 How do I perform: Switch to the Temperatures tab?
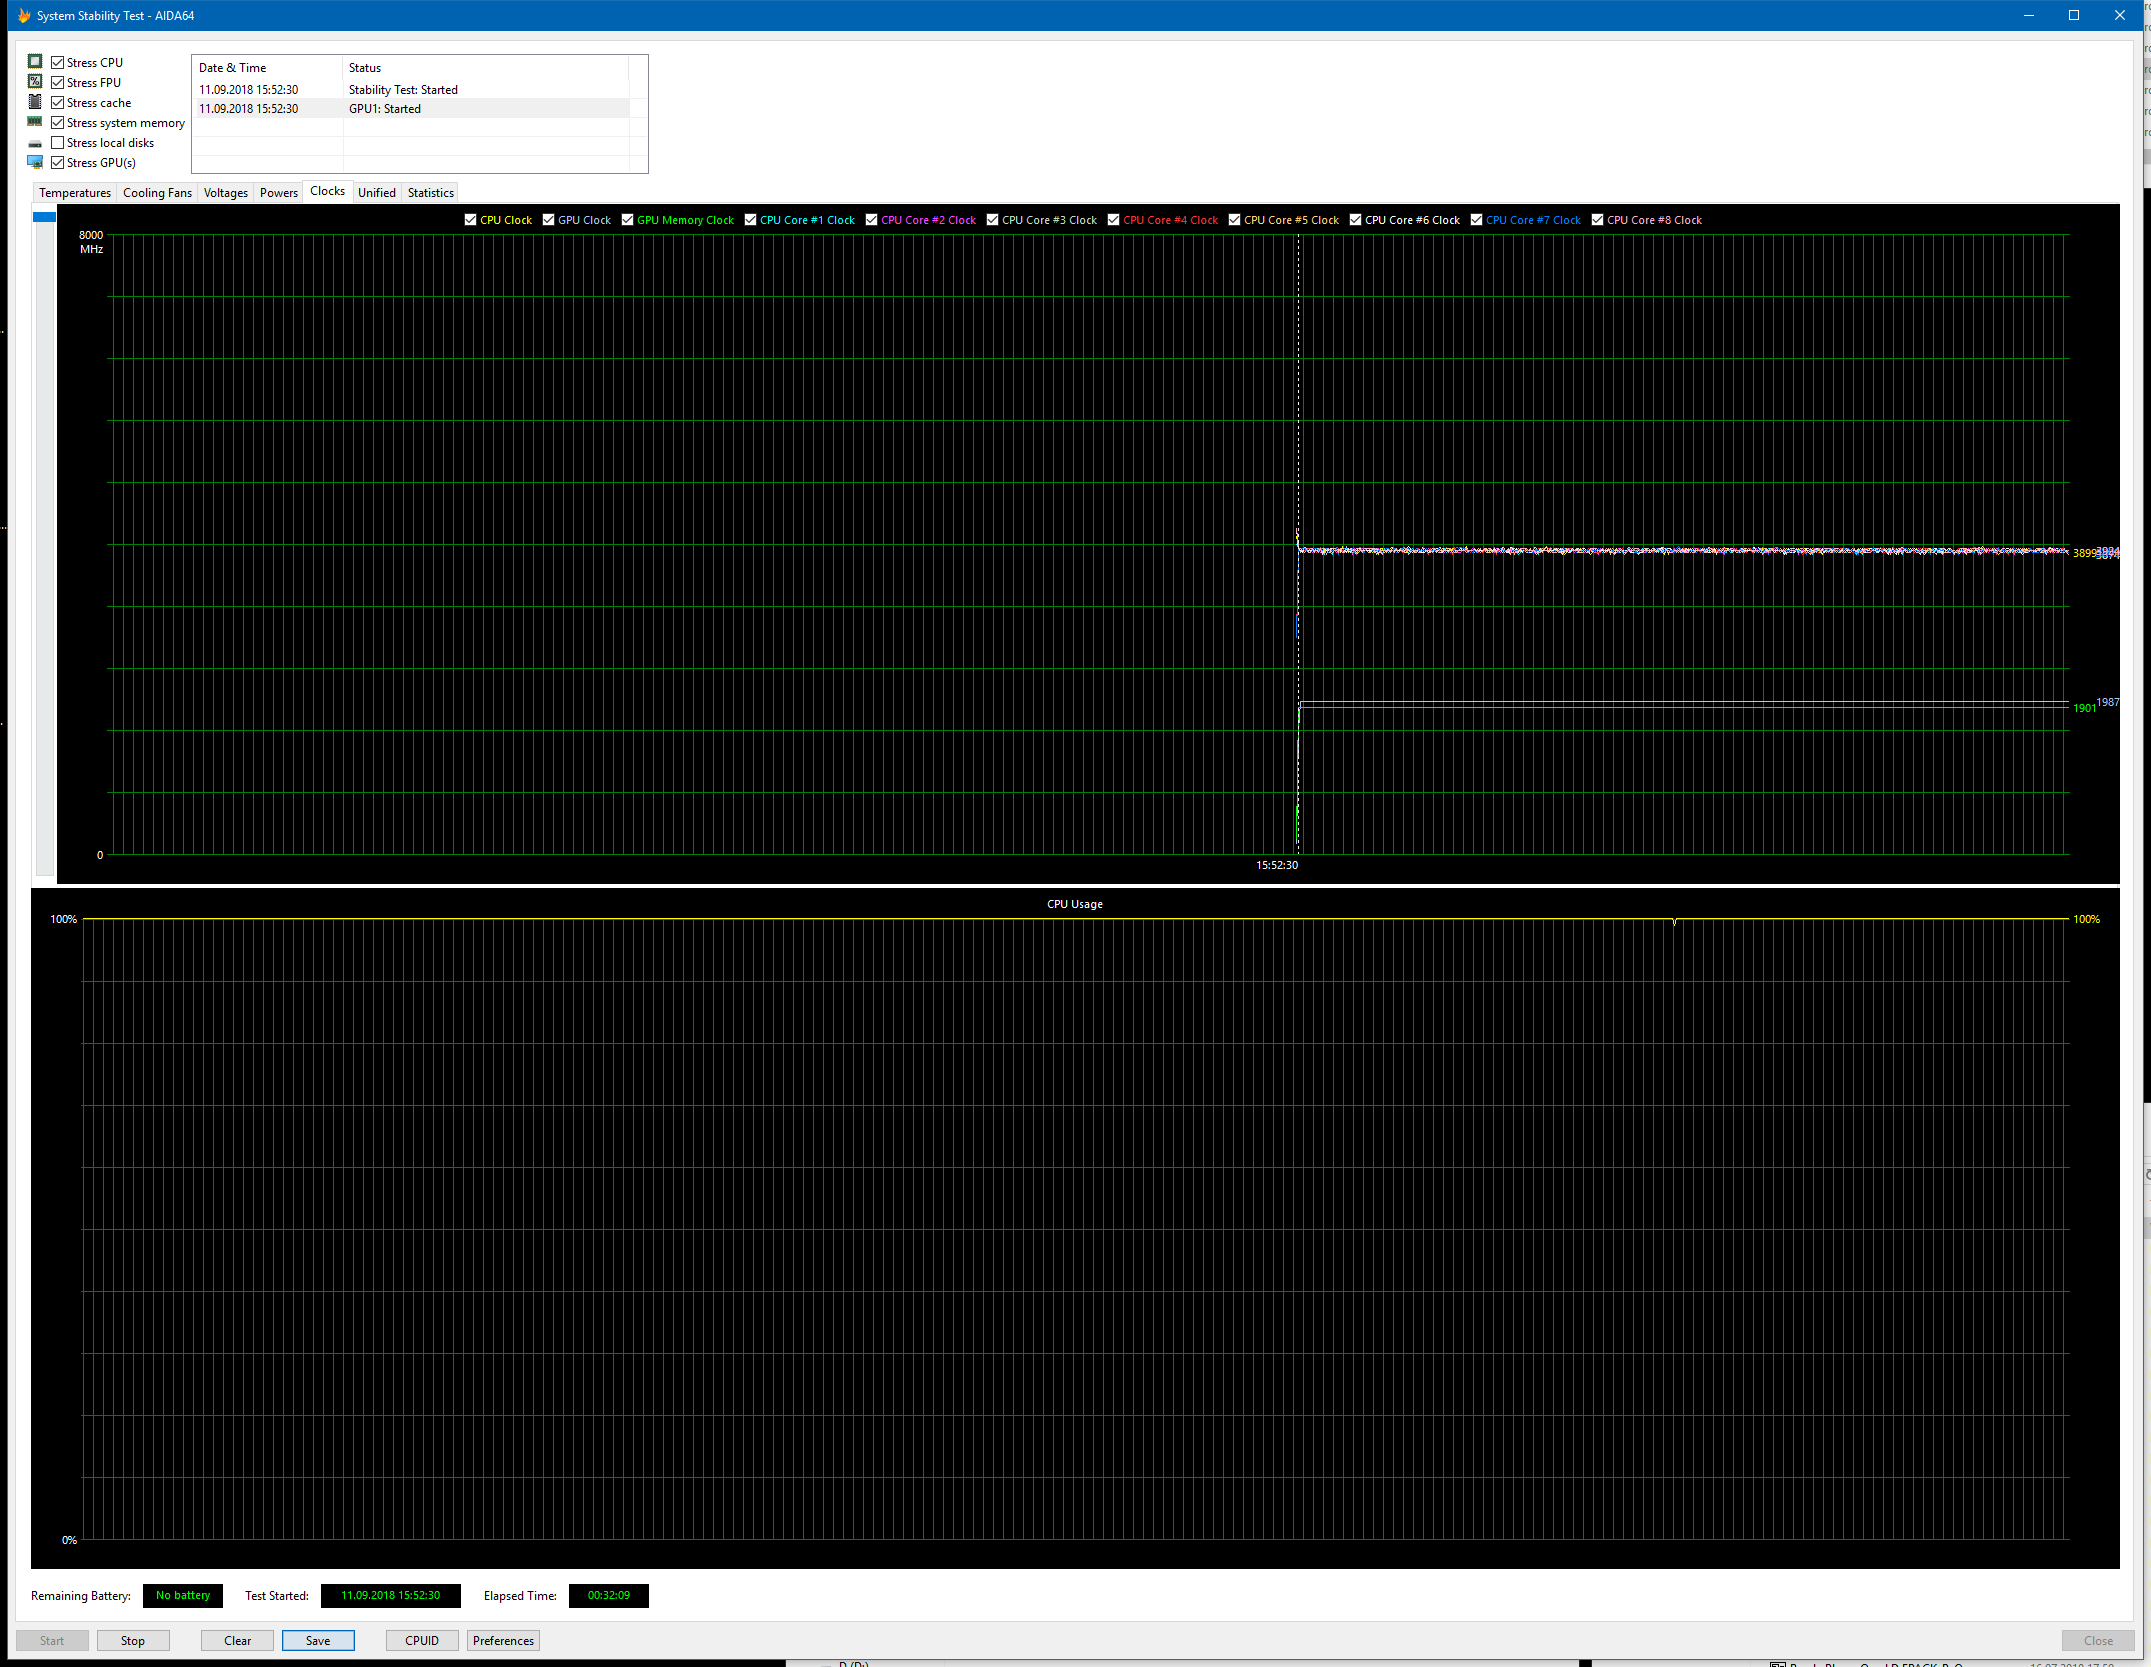point(75,193)
